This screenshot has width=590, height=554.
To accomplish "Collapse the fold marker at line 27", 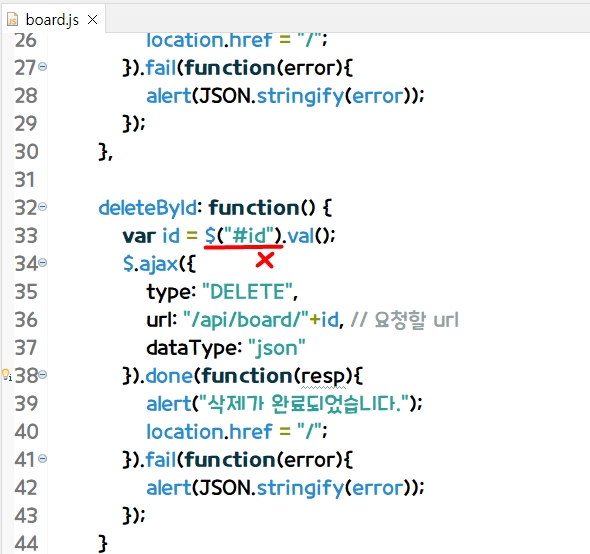I will (43, 67).
